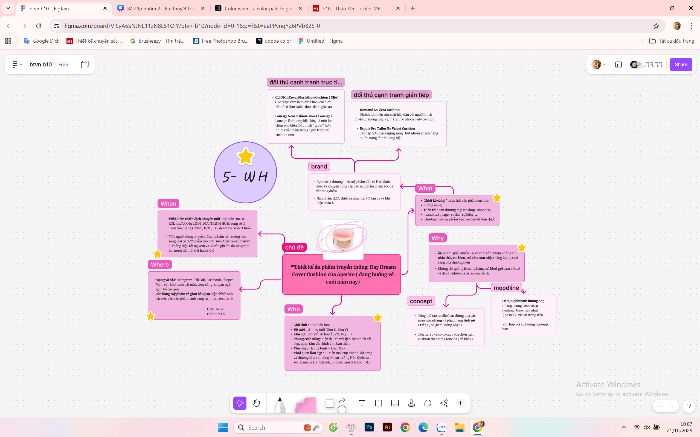
Task: Open the Windows Start menu
Action: click(x=223, y=427)
